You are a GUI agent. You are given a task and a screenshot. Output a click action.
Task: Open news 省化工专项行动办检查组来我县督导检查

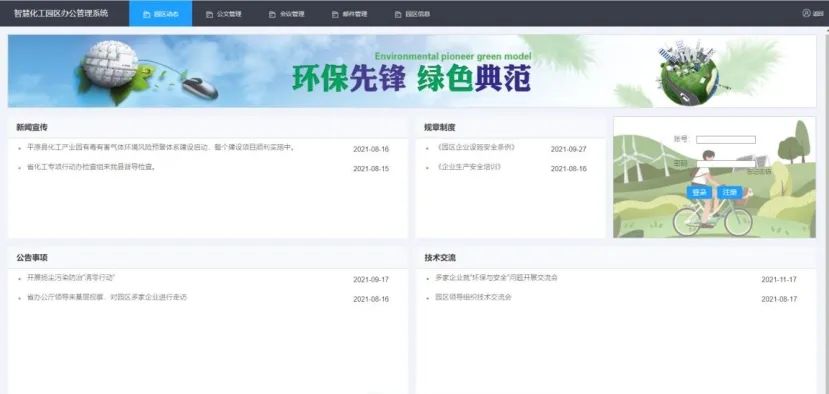point(91,167)
